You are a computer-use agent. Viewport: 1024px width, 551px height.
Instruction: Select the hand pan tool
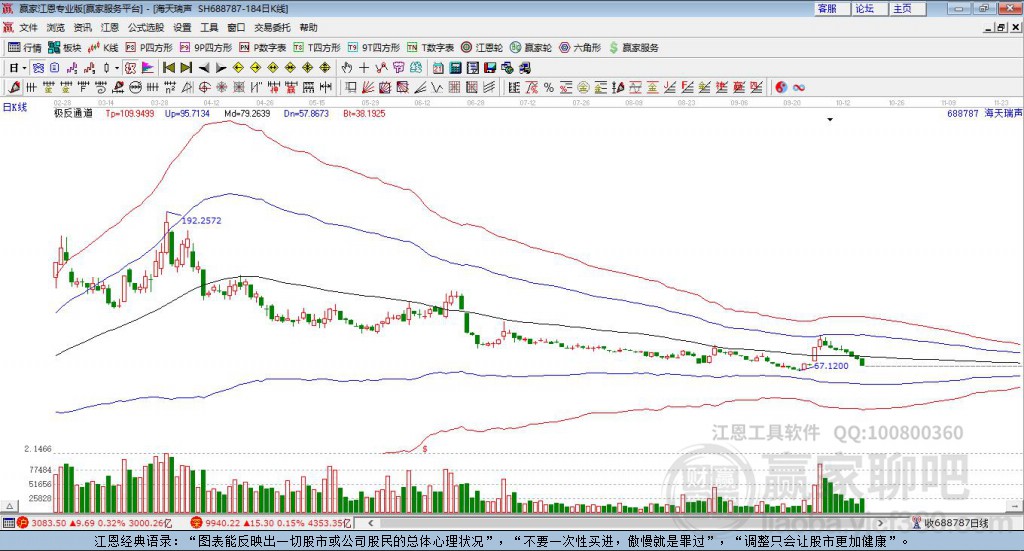346,67
